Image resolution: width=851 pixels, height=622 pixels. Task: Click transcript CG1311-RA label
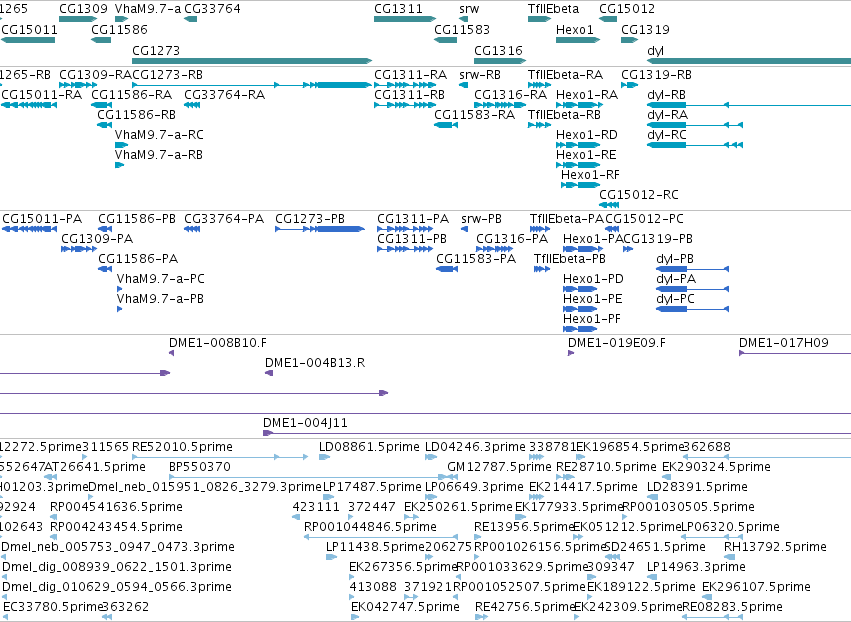(410, 74)
